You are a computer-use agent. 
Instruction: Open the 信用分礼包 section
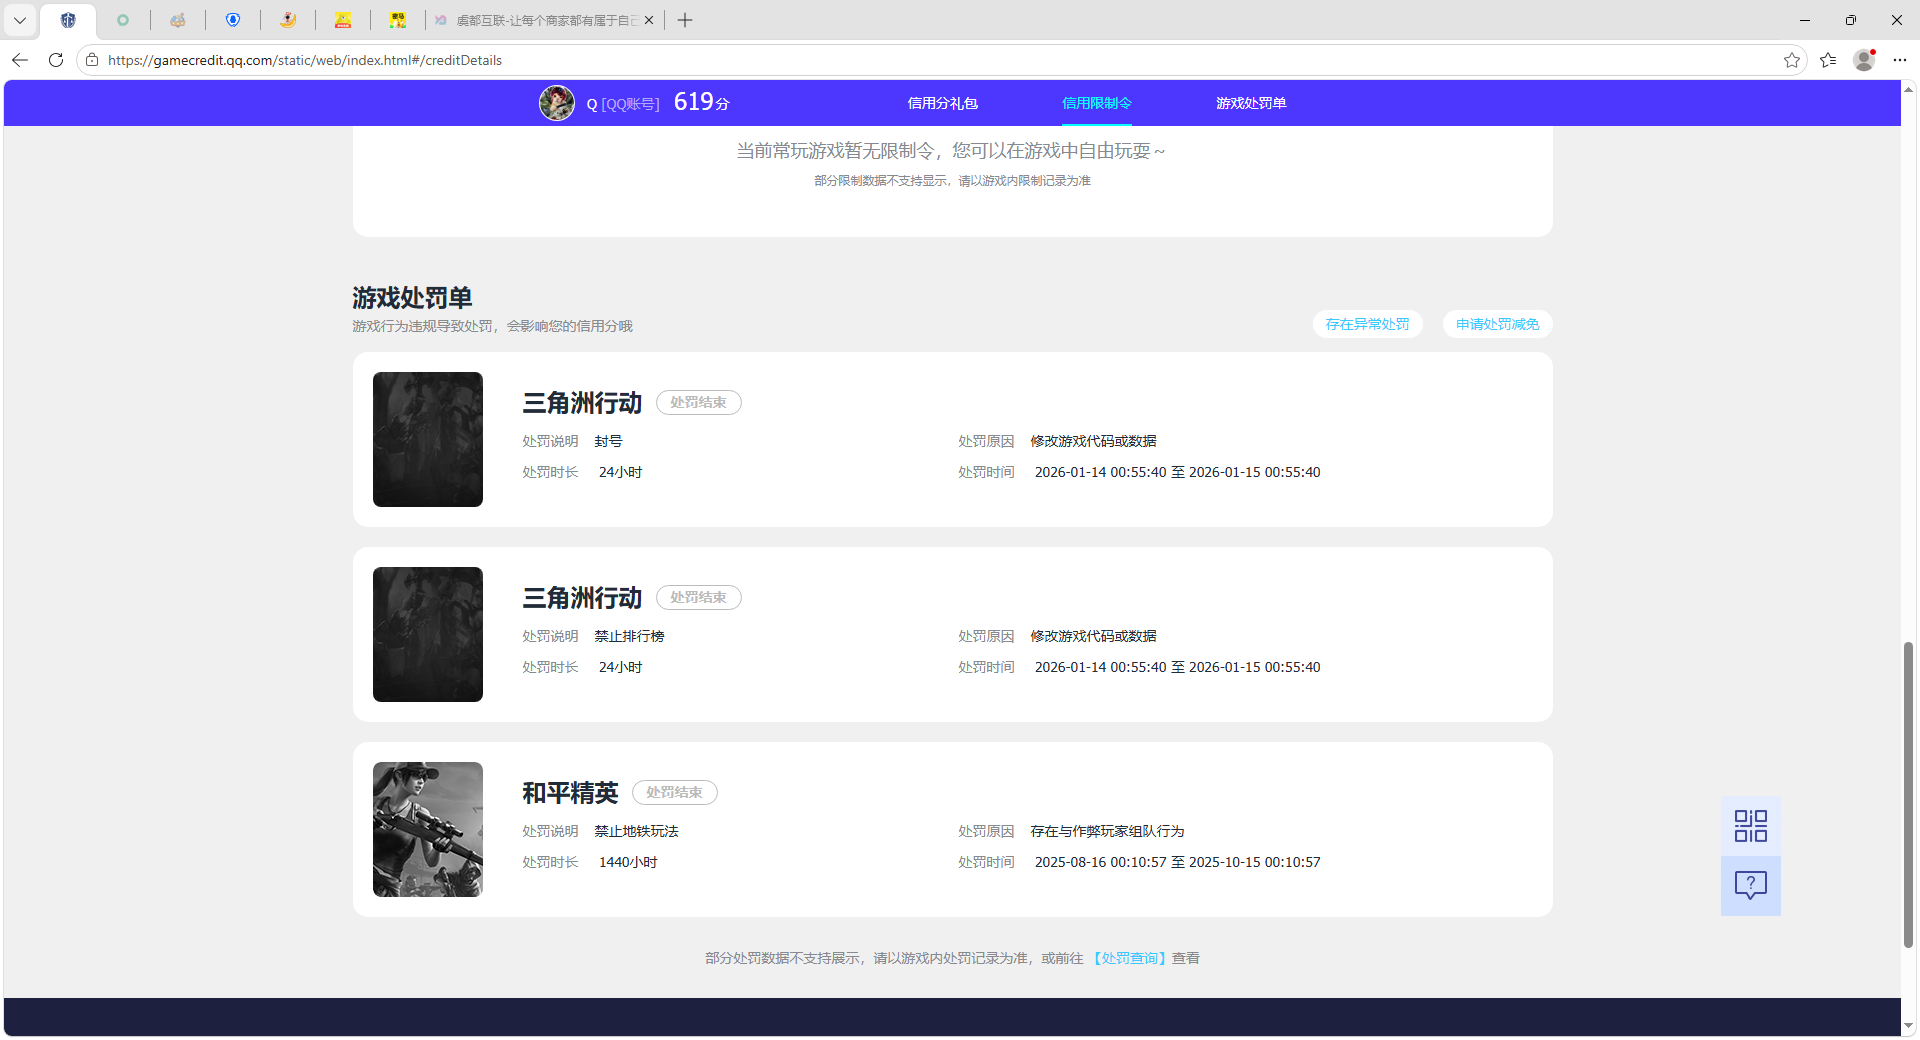point(942,103)
